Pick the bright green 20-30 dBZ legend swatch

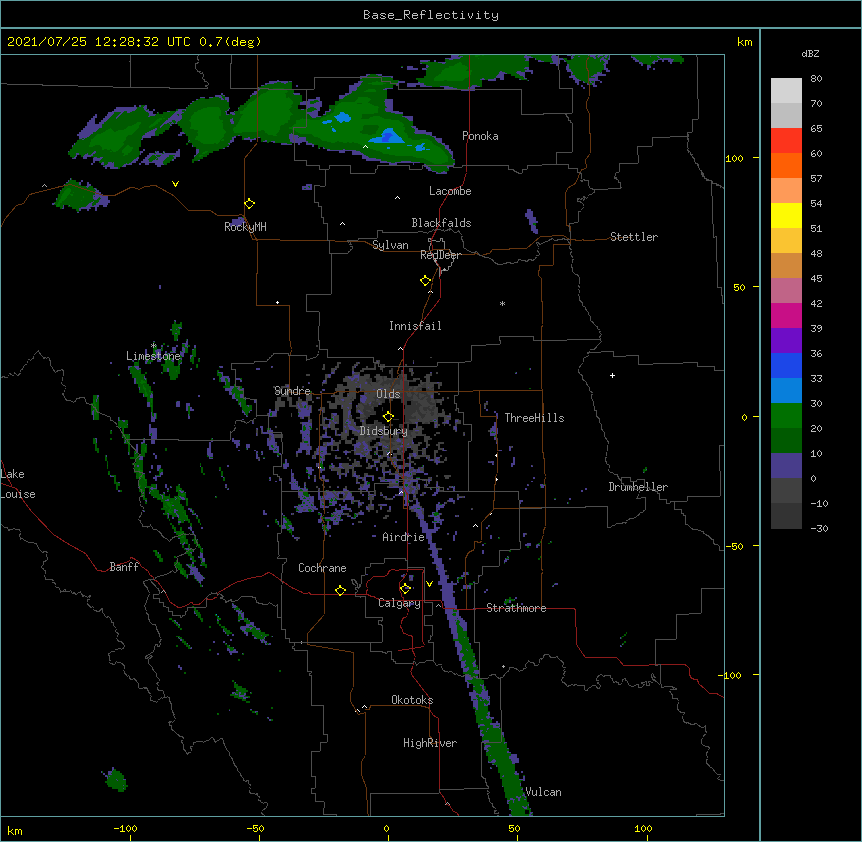(786, 416)
